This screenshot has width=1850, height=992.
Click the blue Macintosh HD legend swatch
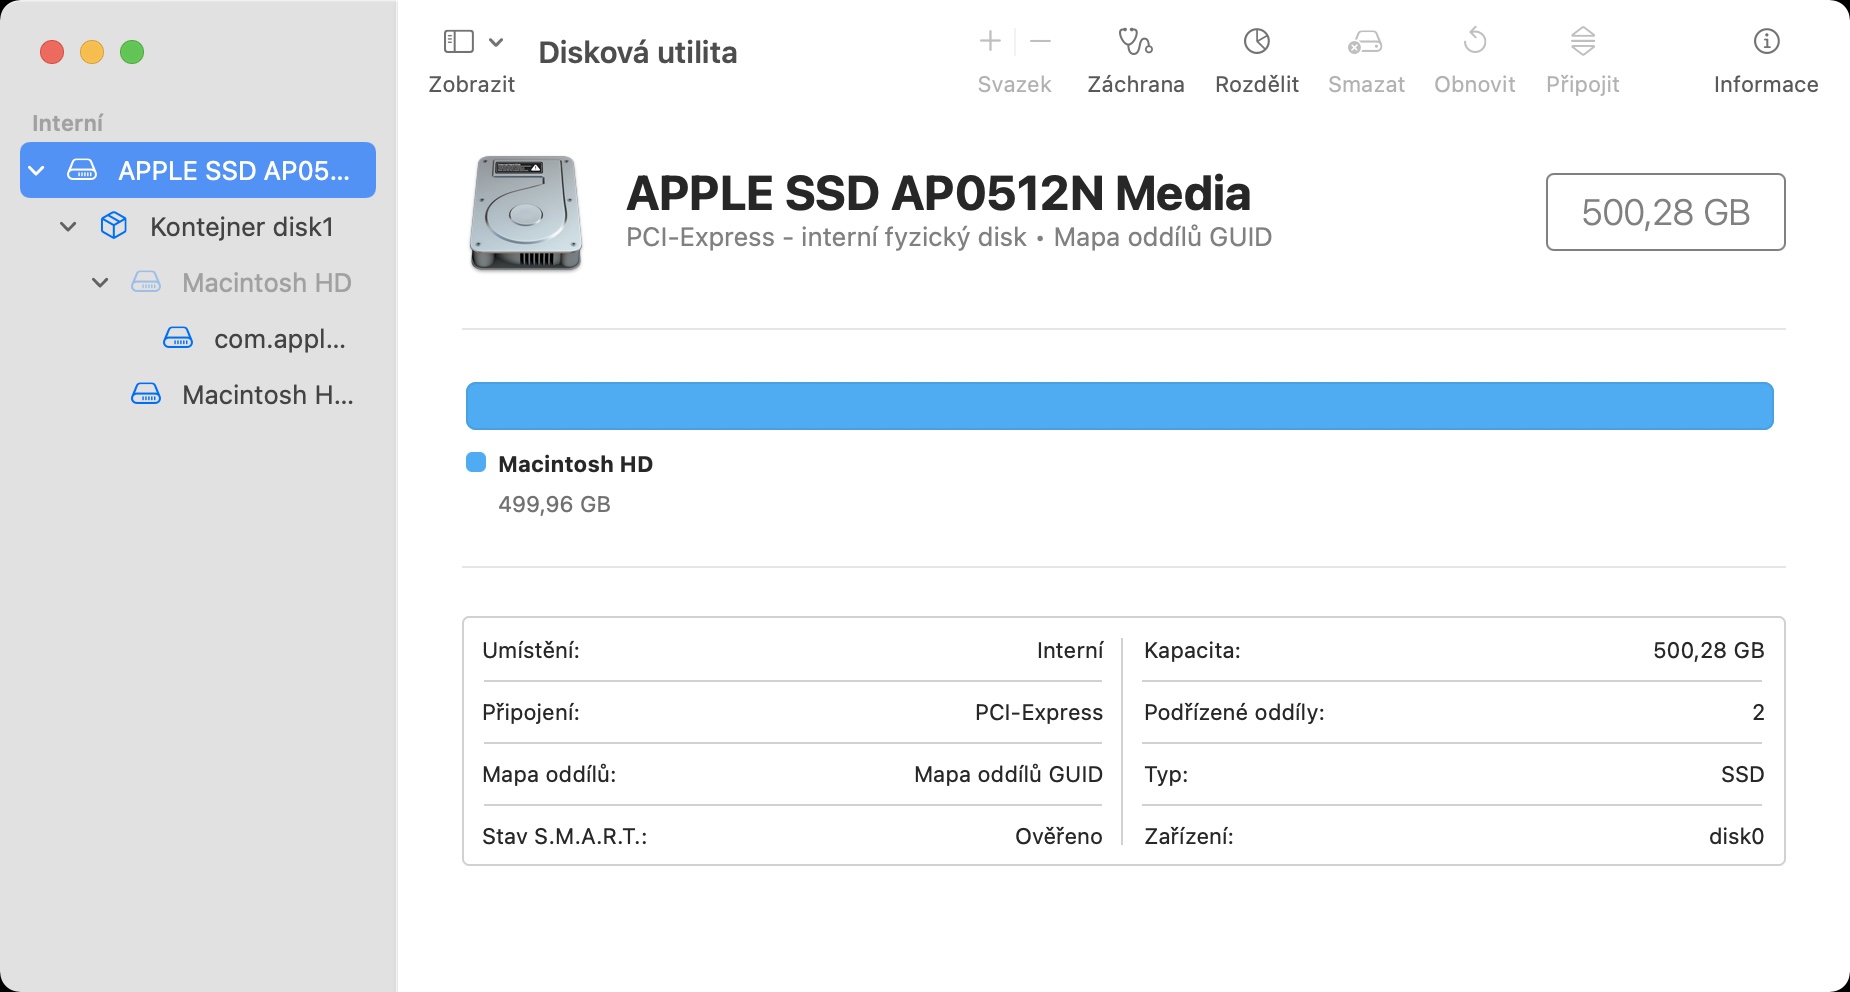[x=476, y=462]
